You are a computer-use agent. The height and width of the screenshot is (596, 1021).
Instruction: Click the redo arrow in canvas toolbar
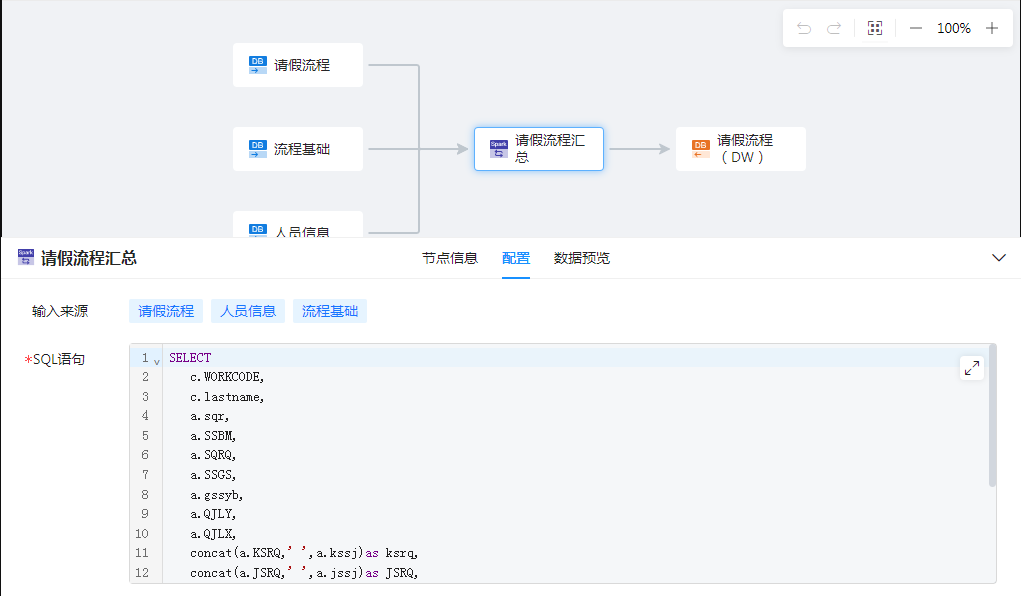pyautogui.click(x=834, y=28)
